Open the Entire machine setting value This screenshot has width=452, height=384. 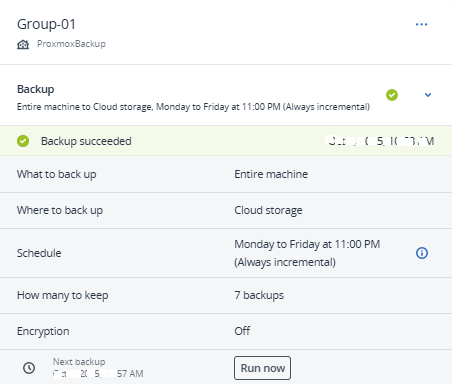pyautogui.click(x=271, y=174)
